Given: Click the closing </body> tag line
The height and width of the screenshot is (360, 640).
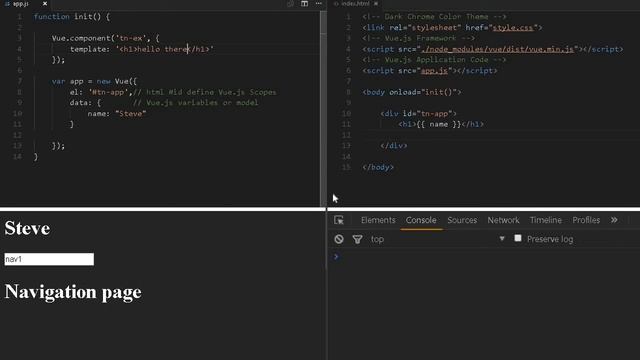Looking at the screenshot, I should coord(378,167).
